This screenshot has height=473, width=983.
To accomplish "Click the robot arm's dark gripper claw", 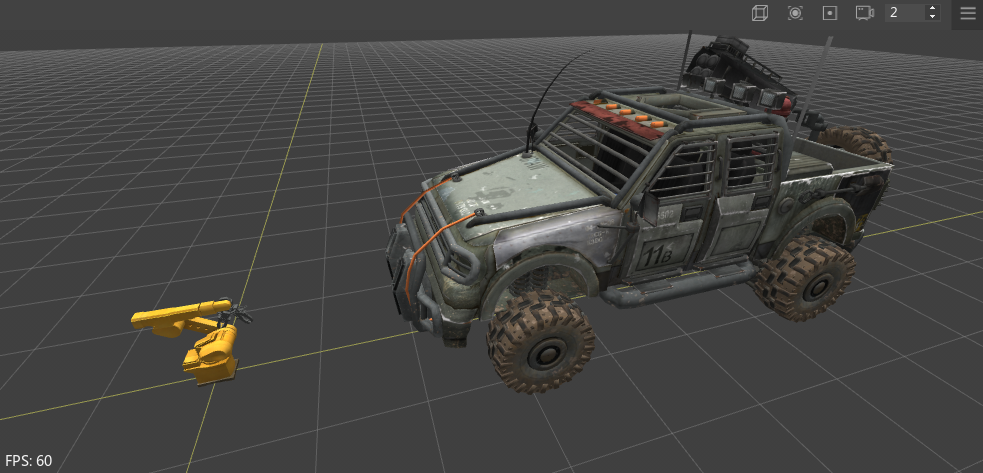I will 236,315.
